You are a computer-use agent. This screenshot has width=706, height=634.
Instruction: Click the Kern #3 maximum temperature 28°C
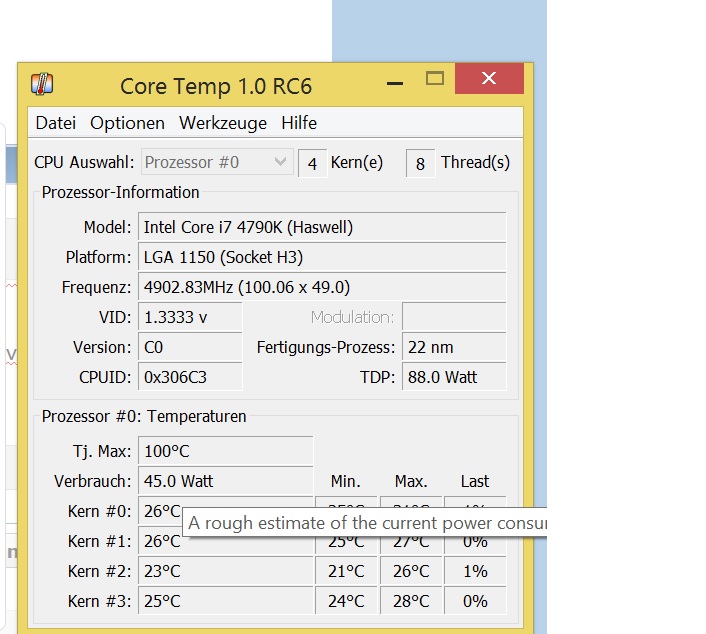[411, 601]
